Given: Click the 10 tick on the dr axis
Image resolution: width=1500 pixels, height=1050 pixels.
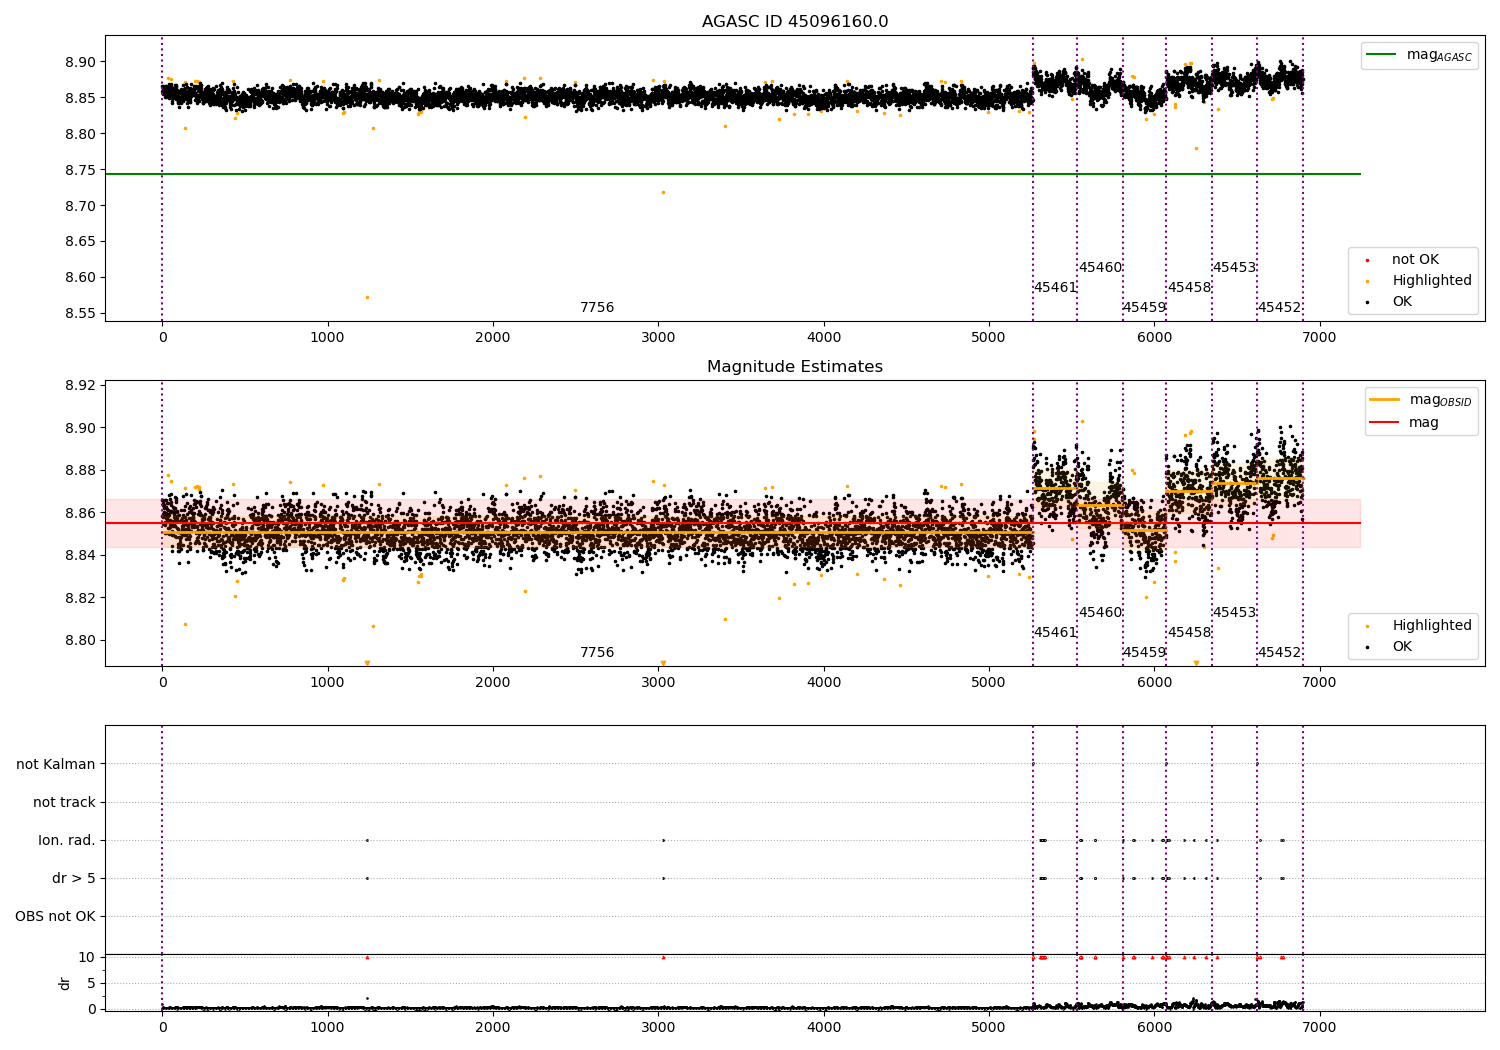Looking at the screenshot, I should click(87, 958).
